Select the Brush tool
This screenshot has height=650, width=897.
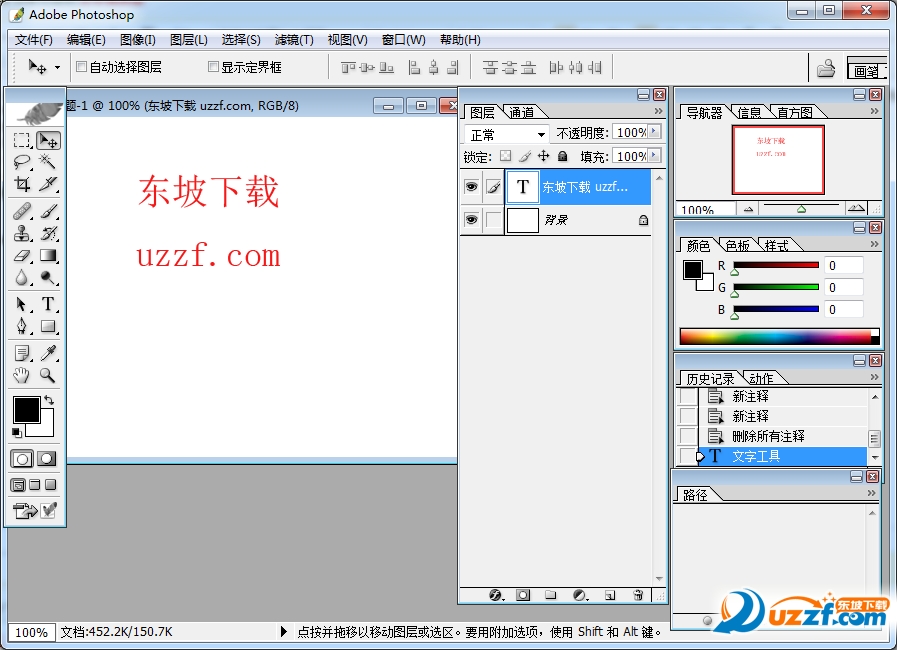[x=49, y=212]
